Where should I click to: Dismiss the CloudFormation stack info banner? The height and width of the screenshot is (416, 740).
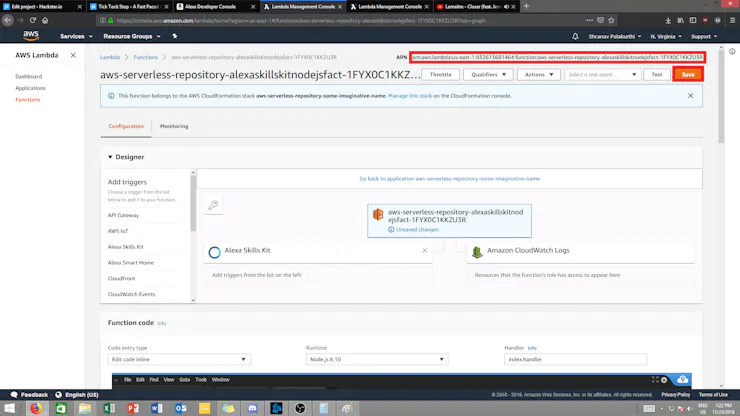point(690,96)
